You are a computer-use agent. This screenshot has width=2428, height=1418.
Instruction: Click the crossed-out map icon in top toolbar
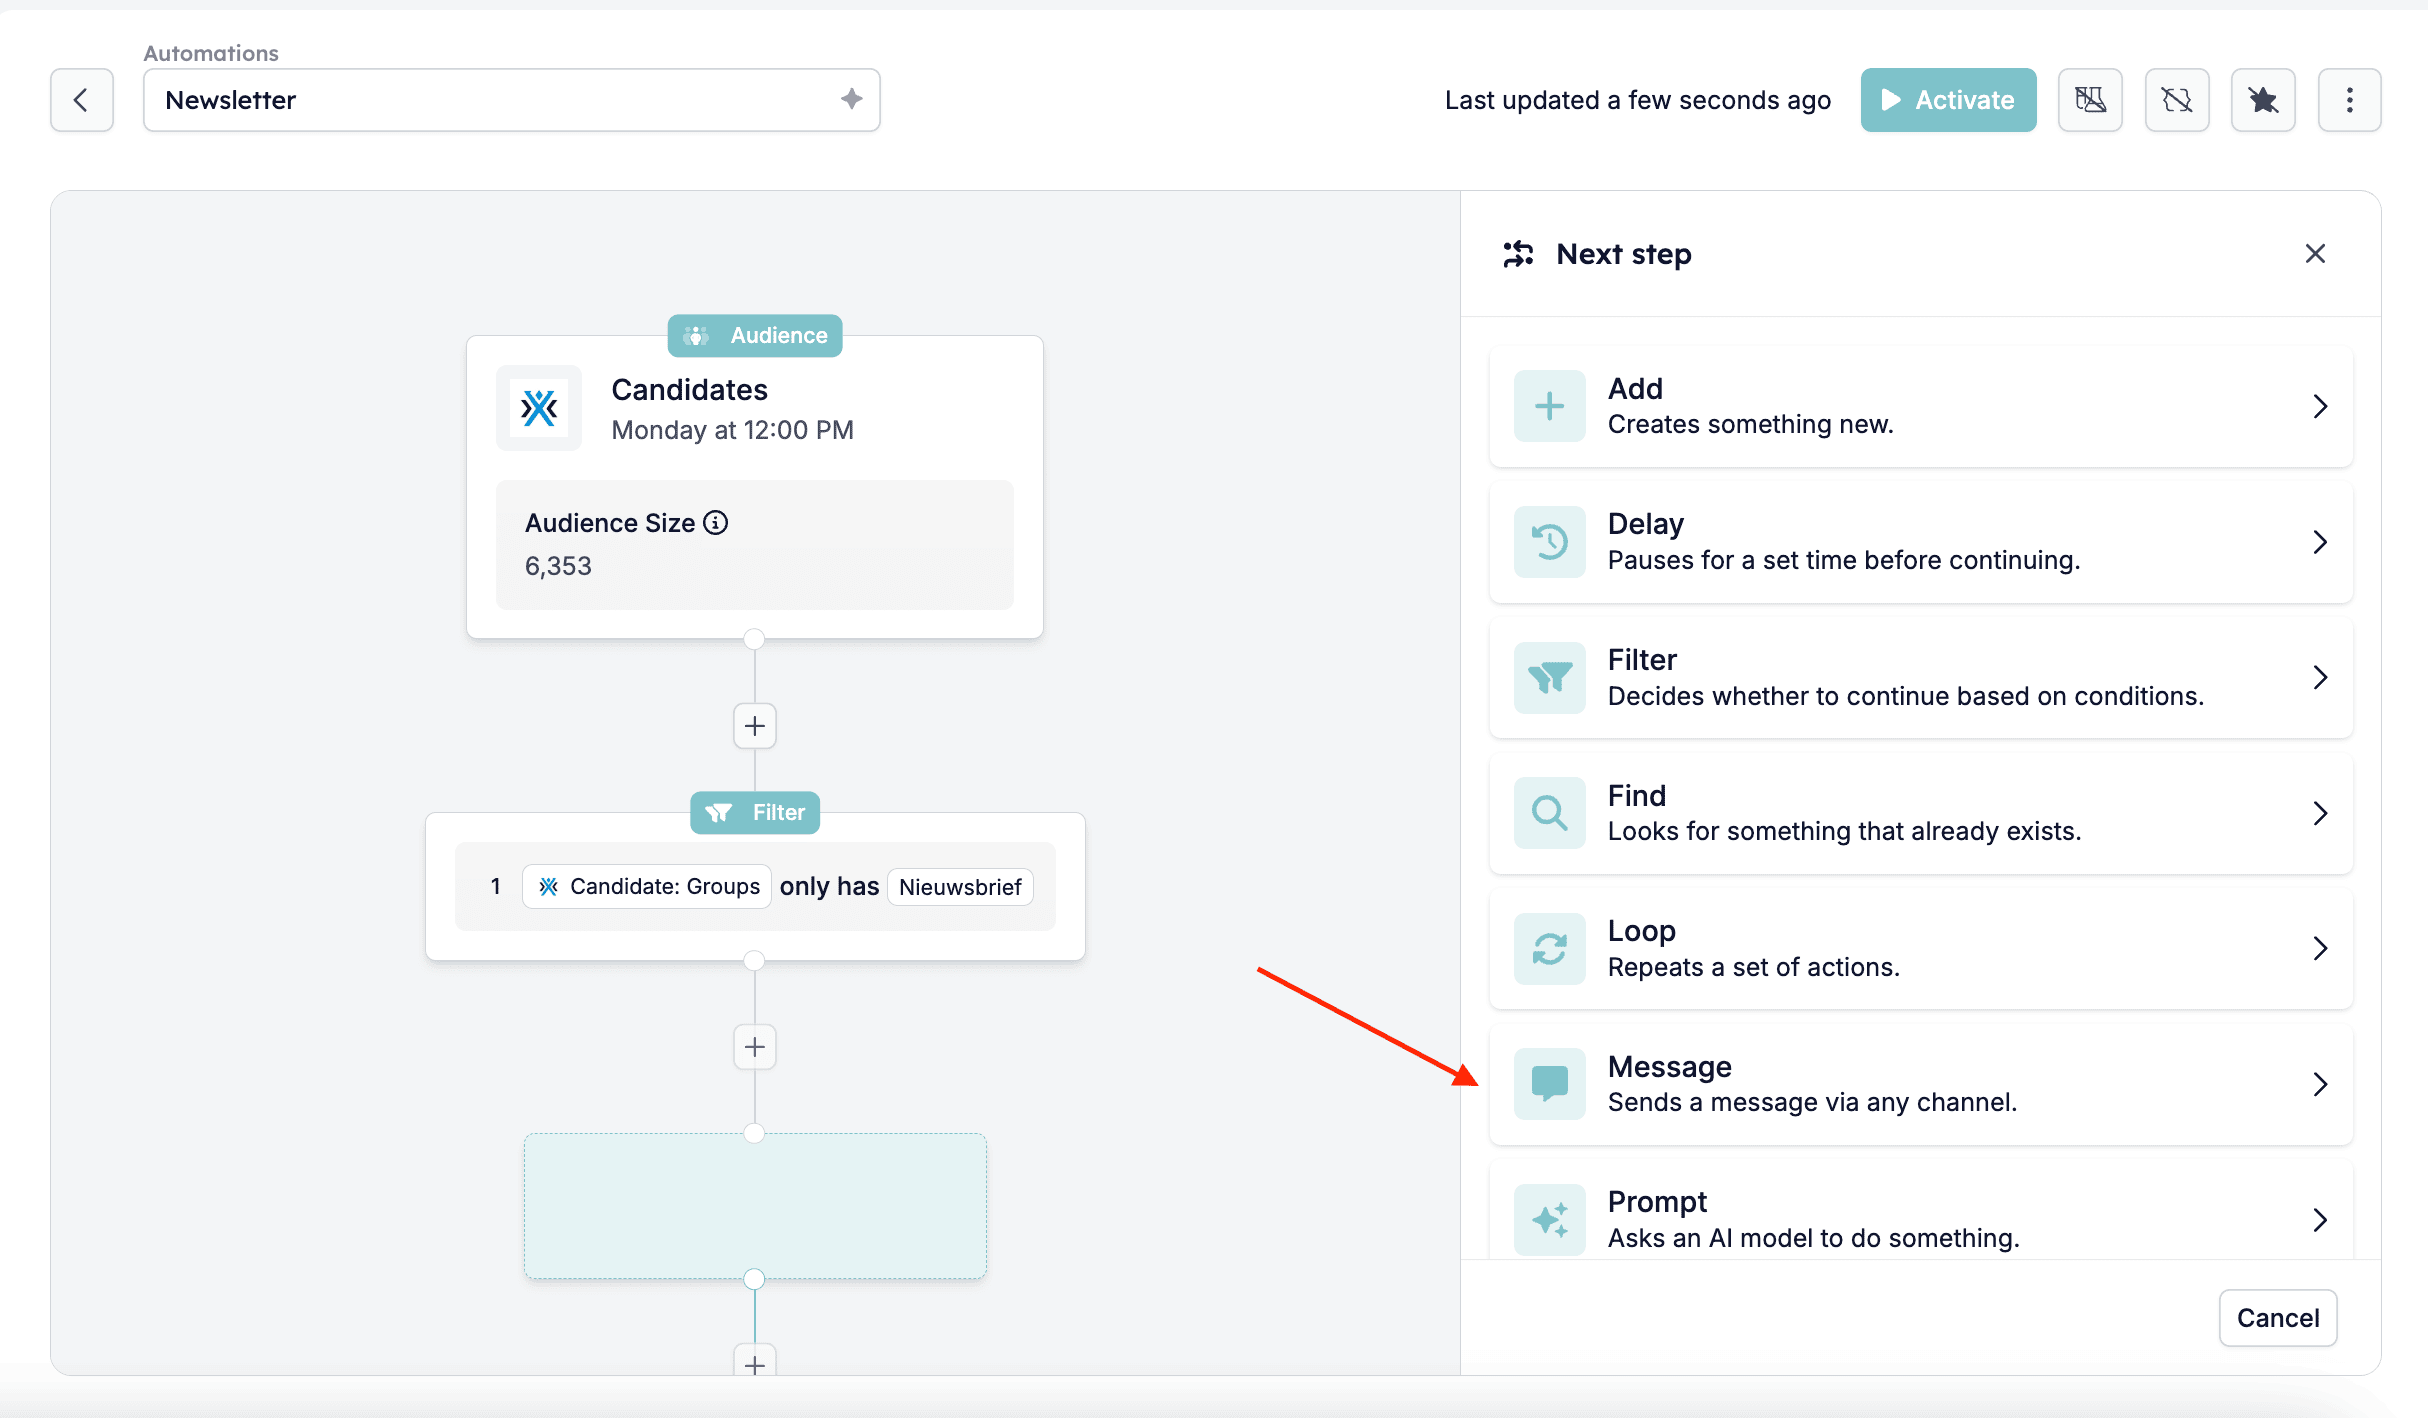[2090, 100]
